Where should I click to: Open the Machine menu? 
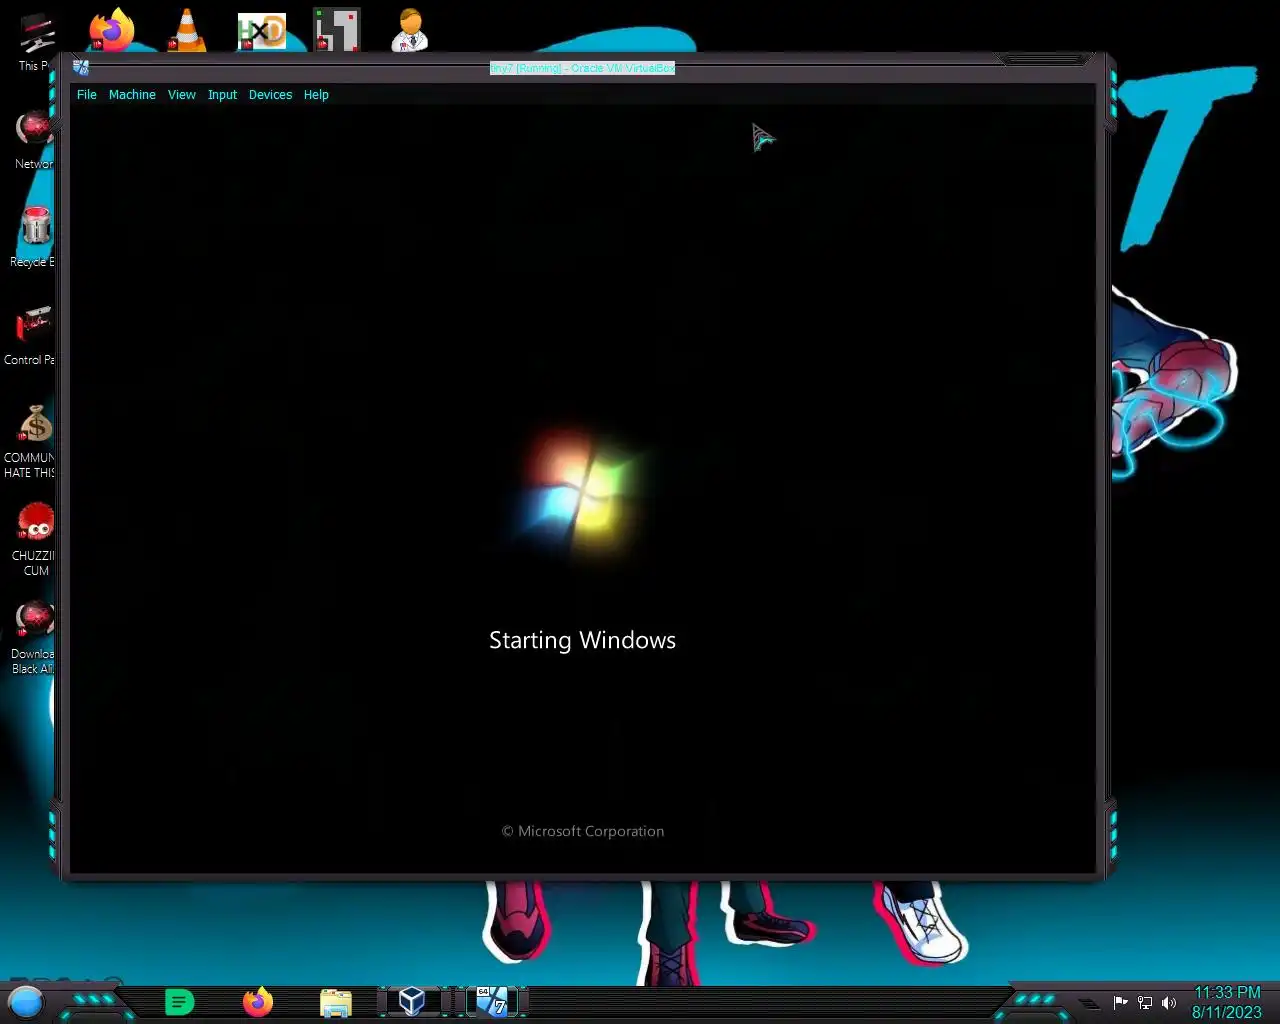tap(132, 95)
